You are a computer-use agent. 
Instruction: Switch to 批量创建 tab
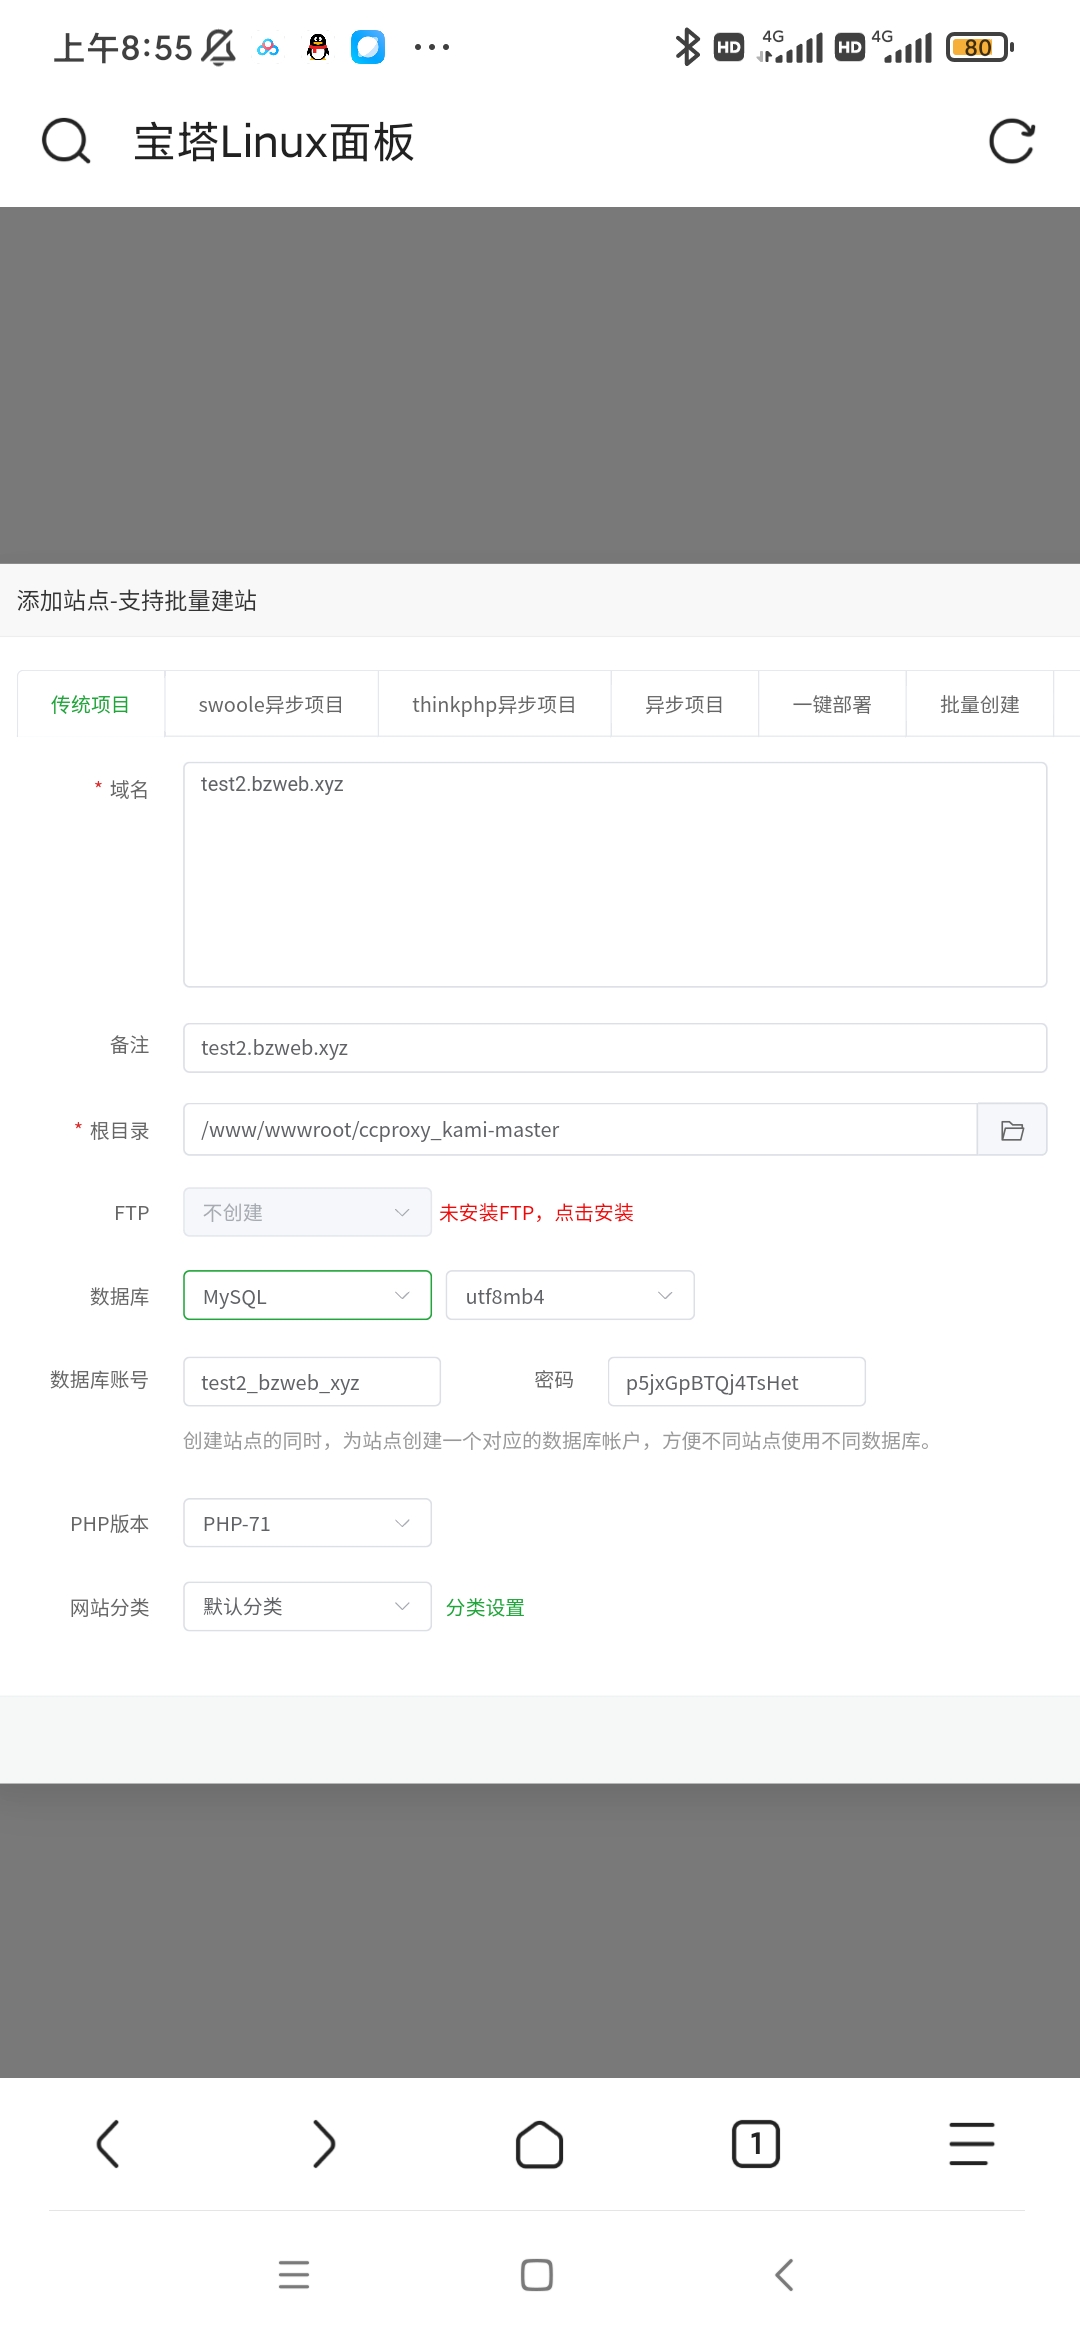(980, 704)
